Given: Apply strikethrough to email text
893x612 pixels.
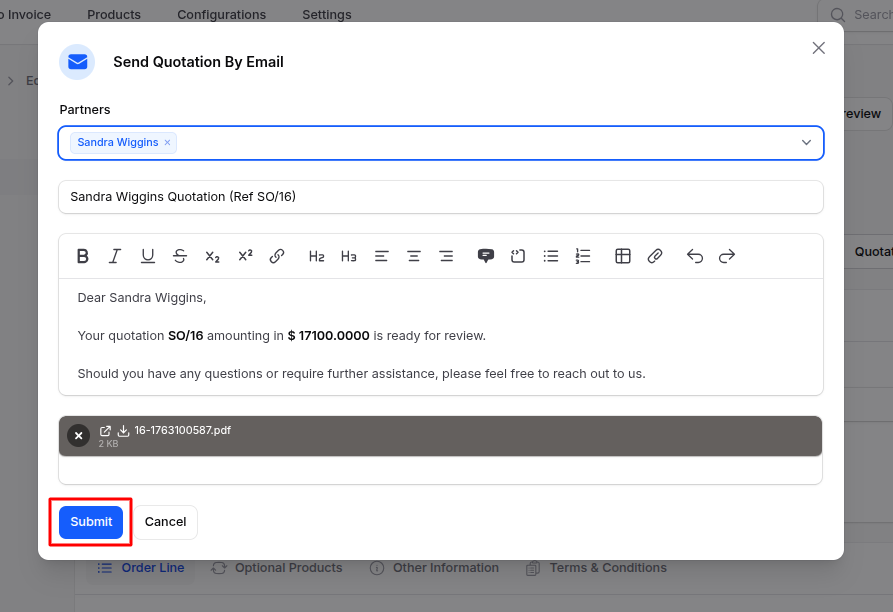Looking at the screenshot, I should [180, 256].
